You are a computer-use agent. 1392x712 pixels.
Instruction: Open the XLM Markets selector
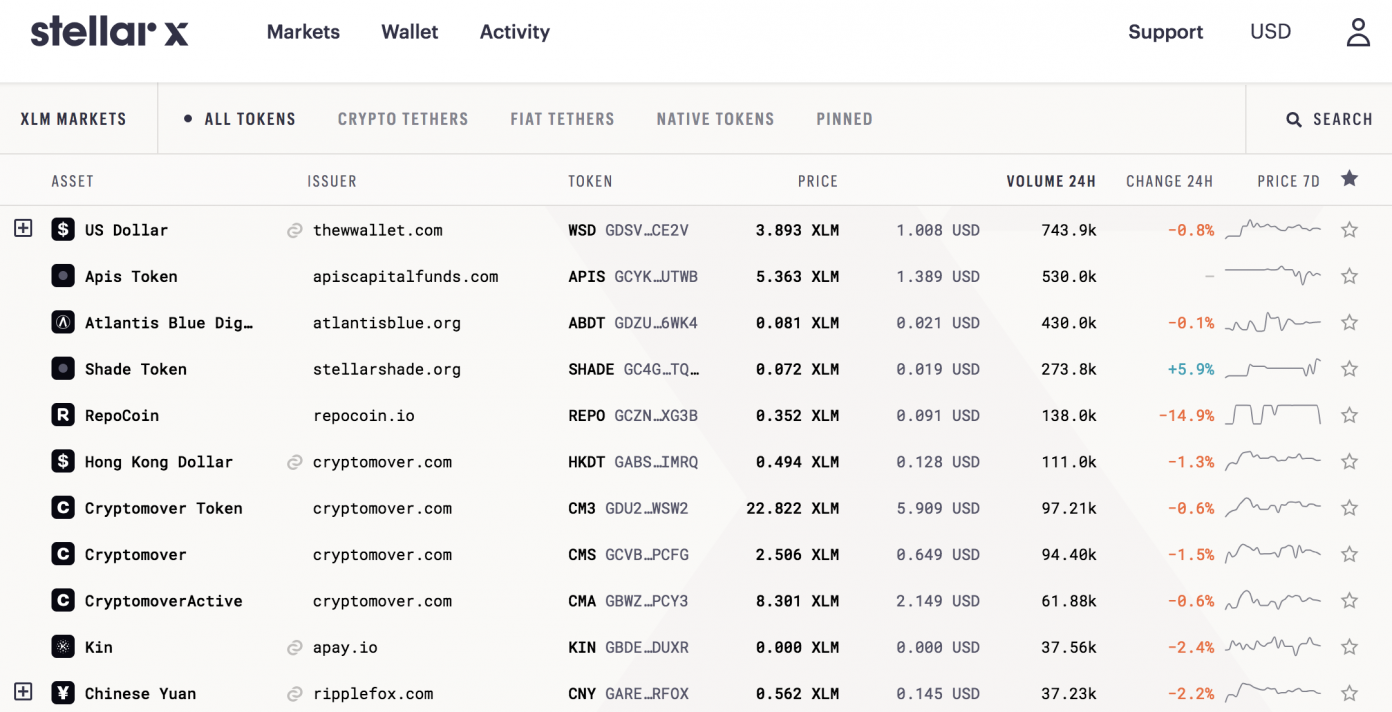pyautogui.click(x=73, y=119)
